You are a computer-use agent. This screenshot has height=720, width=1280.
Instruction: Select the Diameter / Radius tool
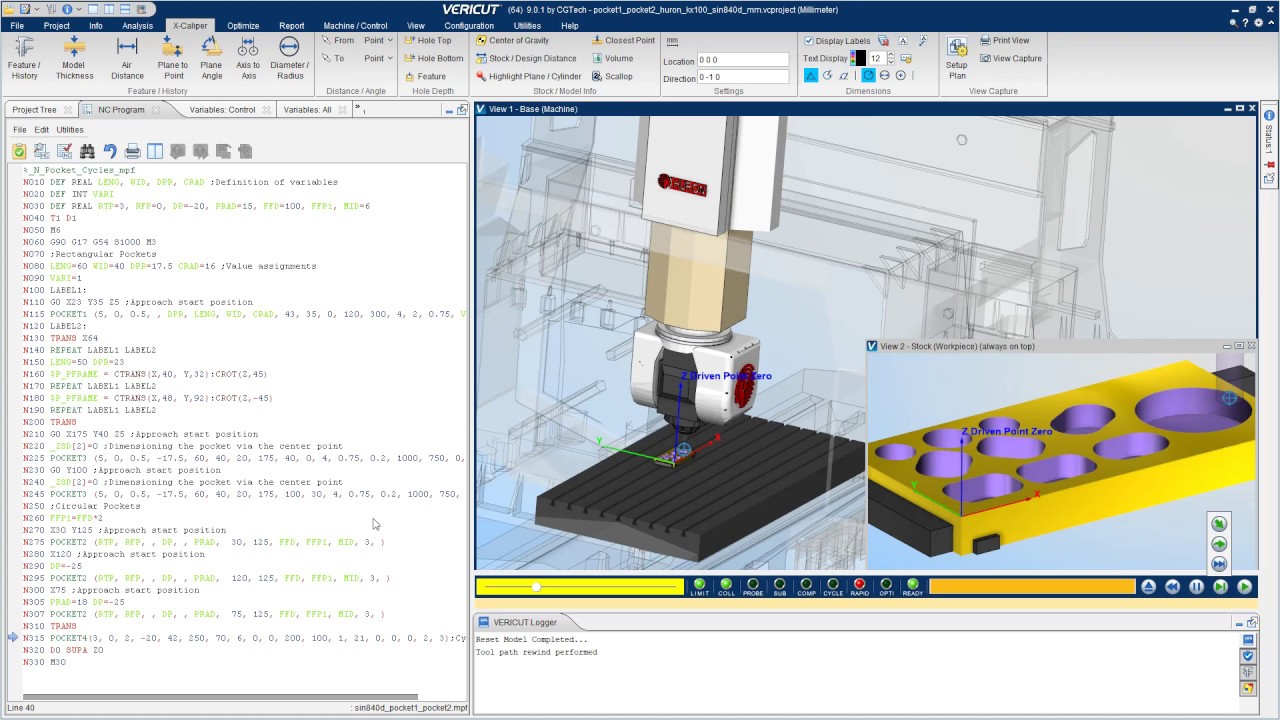(x=289, y=58)
